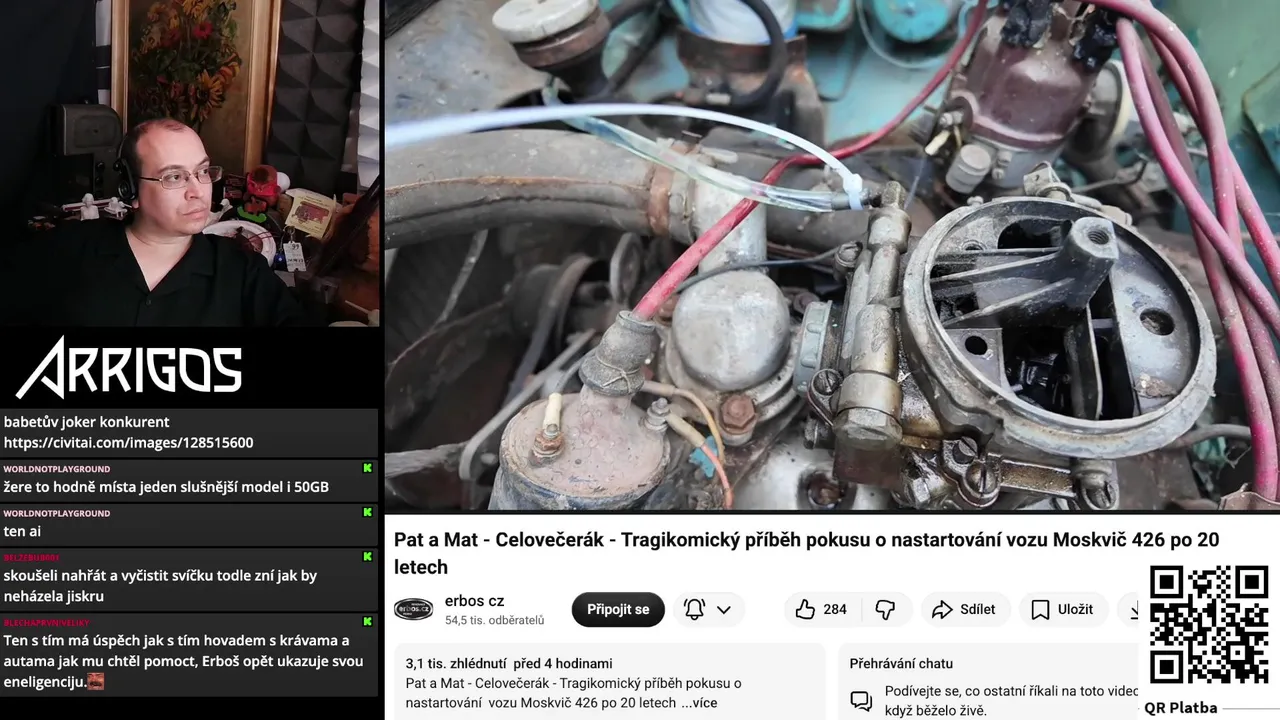Click the Pat a Mat video title
This screenshot has width=1280, height=720.
tap(806, 553)
